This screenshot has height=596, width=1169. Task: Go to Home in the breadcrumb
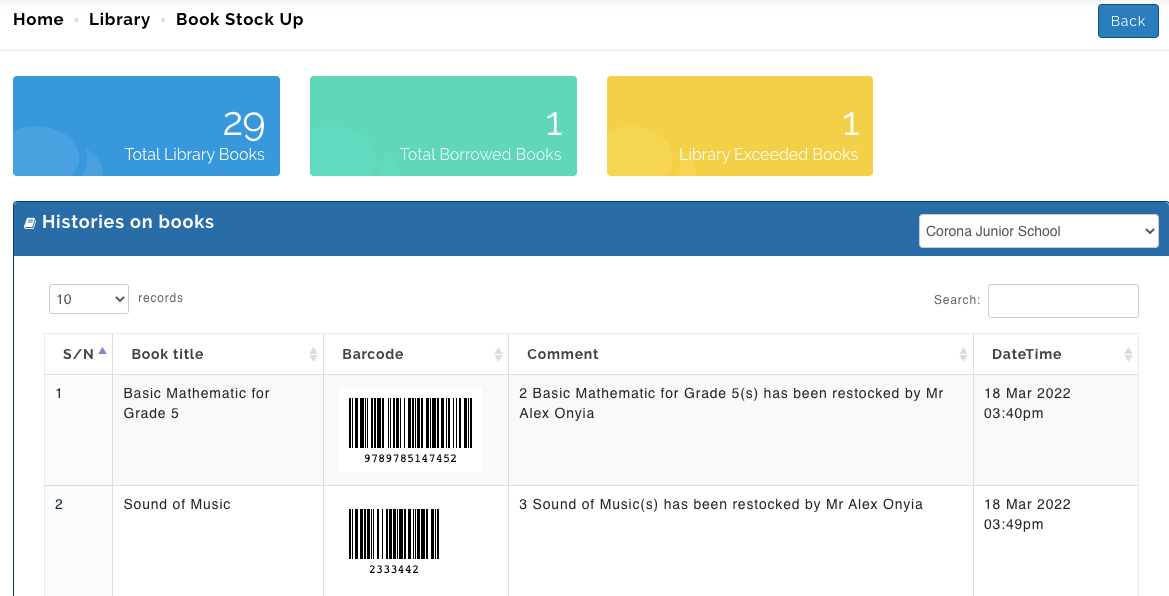click(38, 19)
